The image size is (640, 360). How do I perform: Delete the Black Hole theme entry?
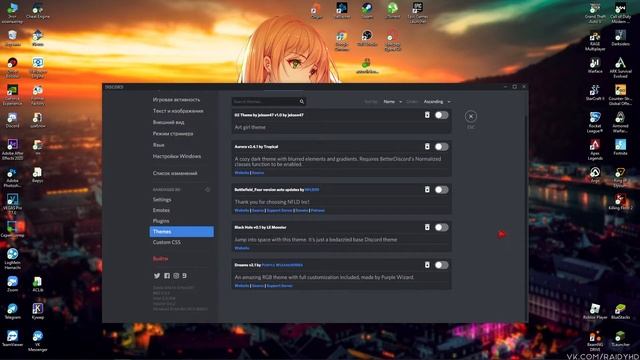(427, 227)
